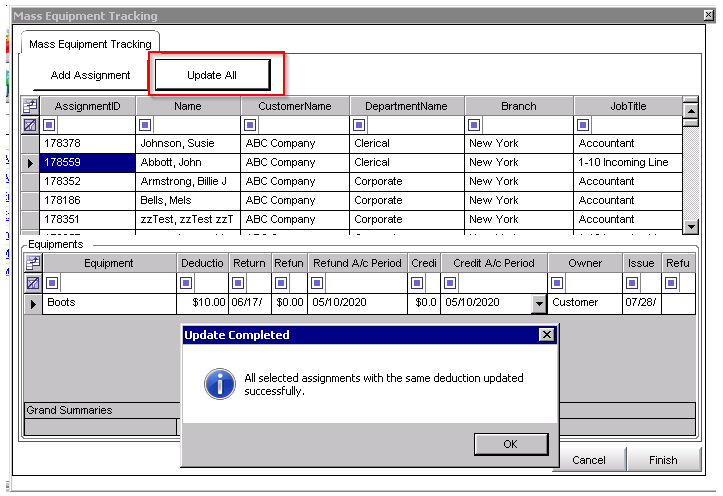Open the Credit A/c Period filter icon

(450, 283)
